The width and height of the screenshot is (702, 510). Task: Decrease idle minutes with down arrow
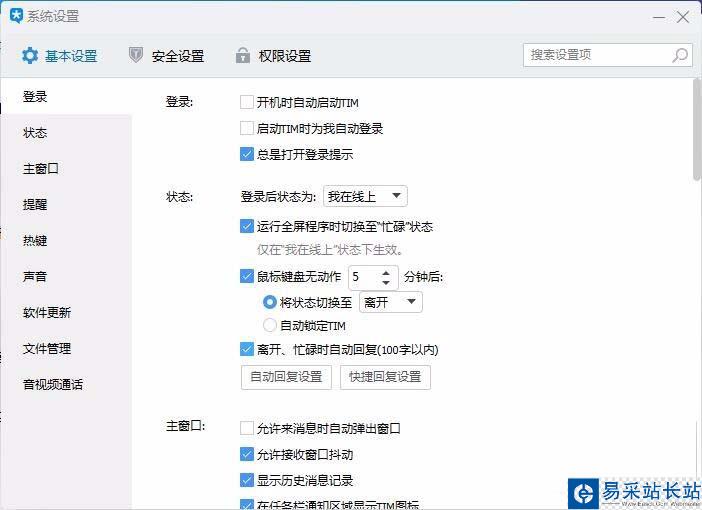tap(386, 283)
